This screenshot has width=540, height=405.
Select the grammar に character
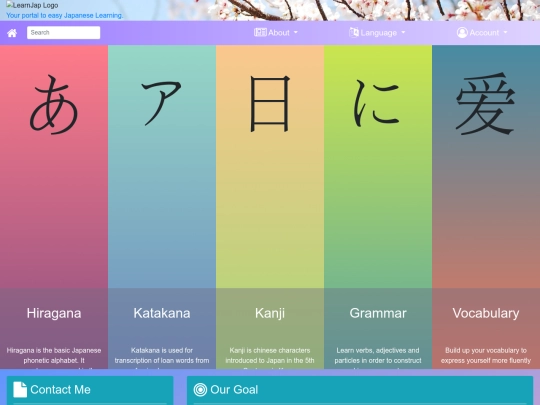[x=377, y=103]
